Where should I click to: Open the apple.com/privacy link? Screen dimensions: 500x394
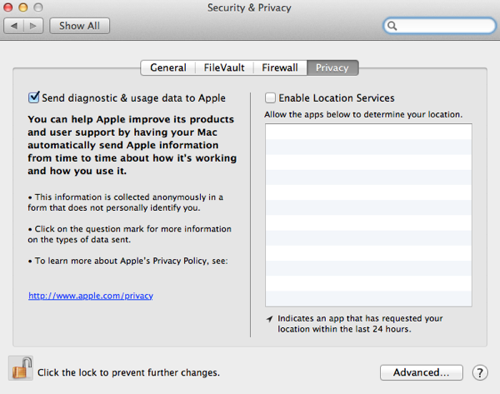91,296
